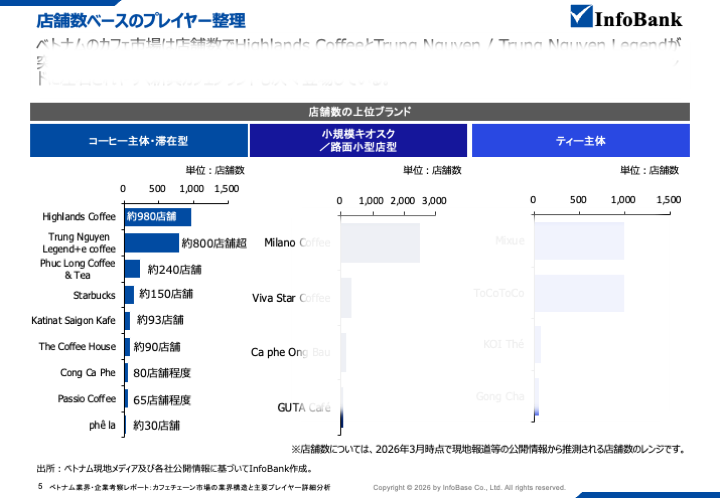Click the faded ToCoToCo bar in tea chart

tap(579, 293)
